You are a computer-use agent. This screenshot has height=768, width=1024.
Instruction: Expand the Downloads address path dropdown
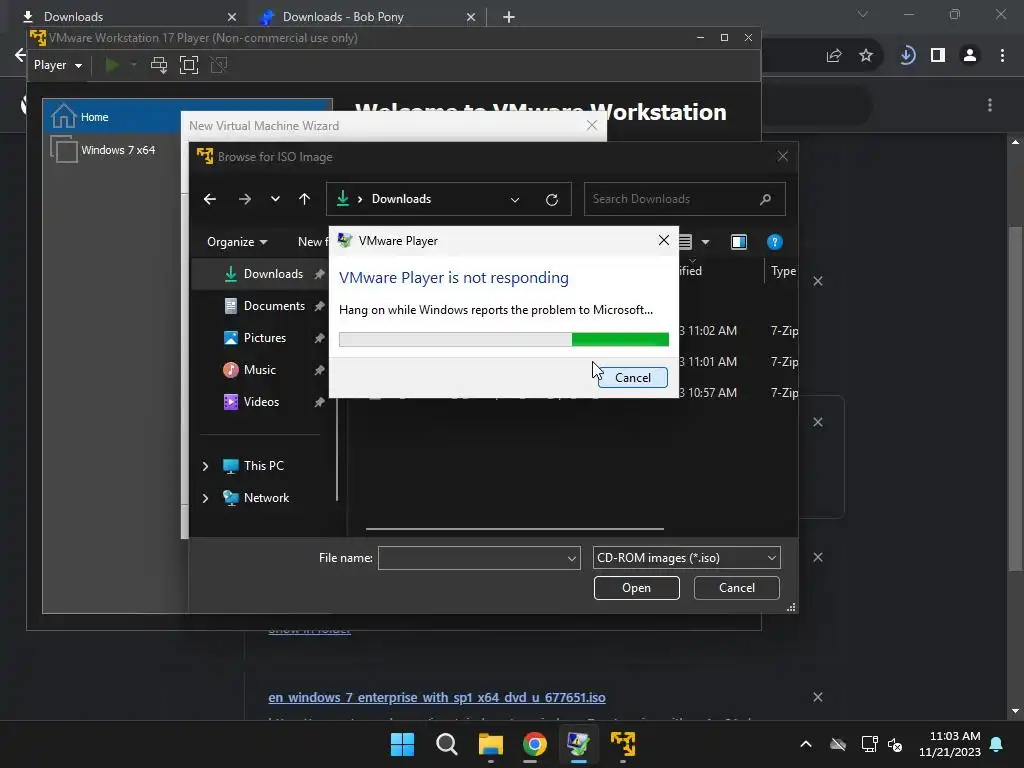click(515, 199)
